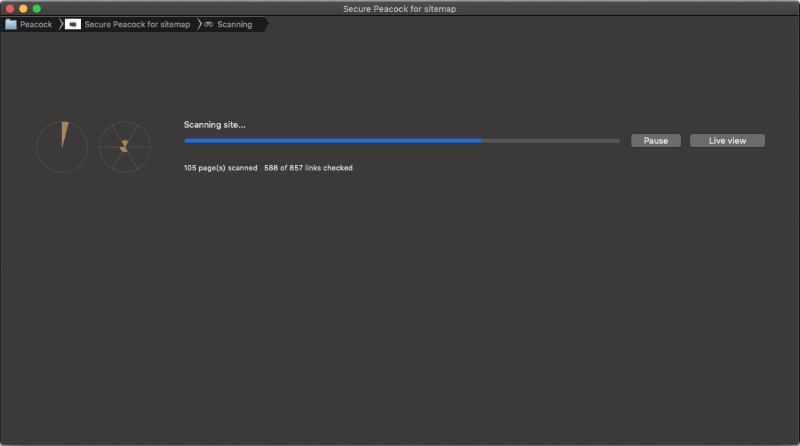Screen dimensions: 800x446
Task: Click the binoculars Scanning icon
Action: pos(208,24)
